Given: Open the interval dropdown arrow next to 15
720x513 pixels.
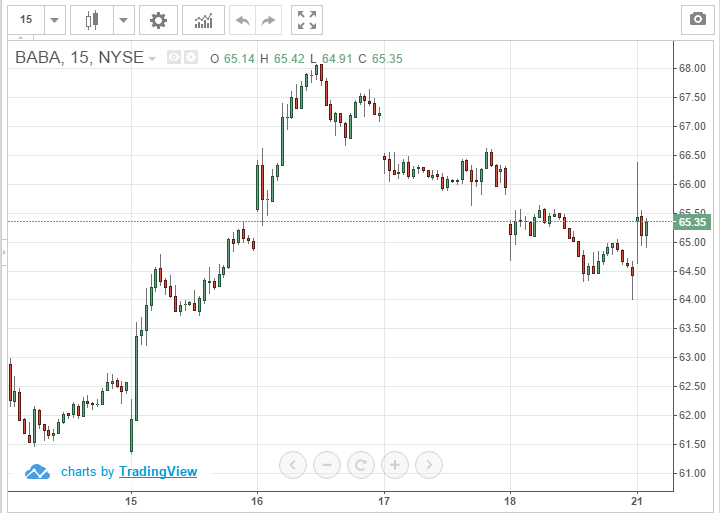Looking at the screenshot, I should [x=53, y=20].
